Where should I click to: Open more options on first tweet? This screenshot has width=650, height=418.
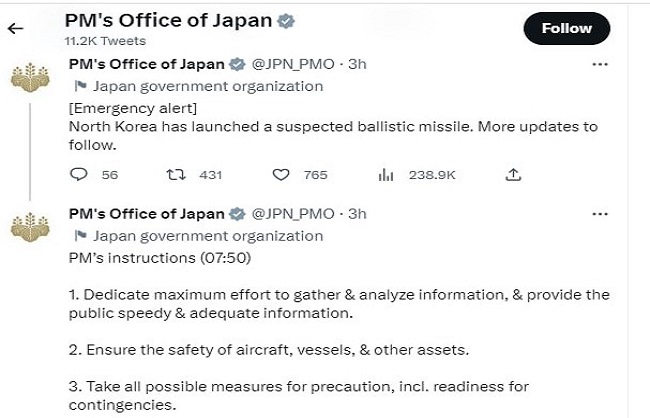600,64
